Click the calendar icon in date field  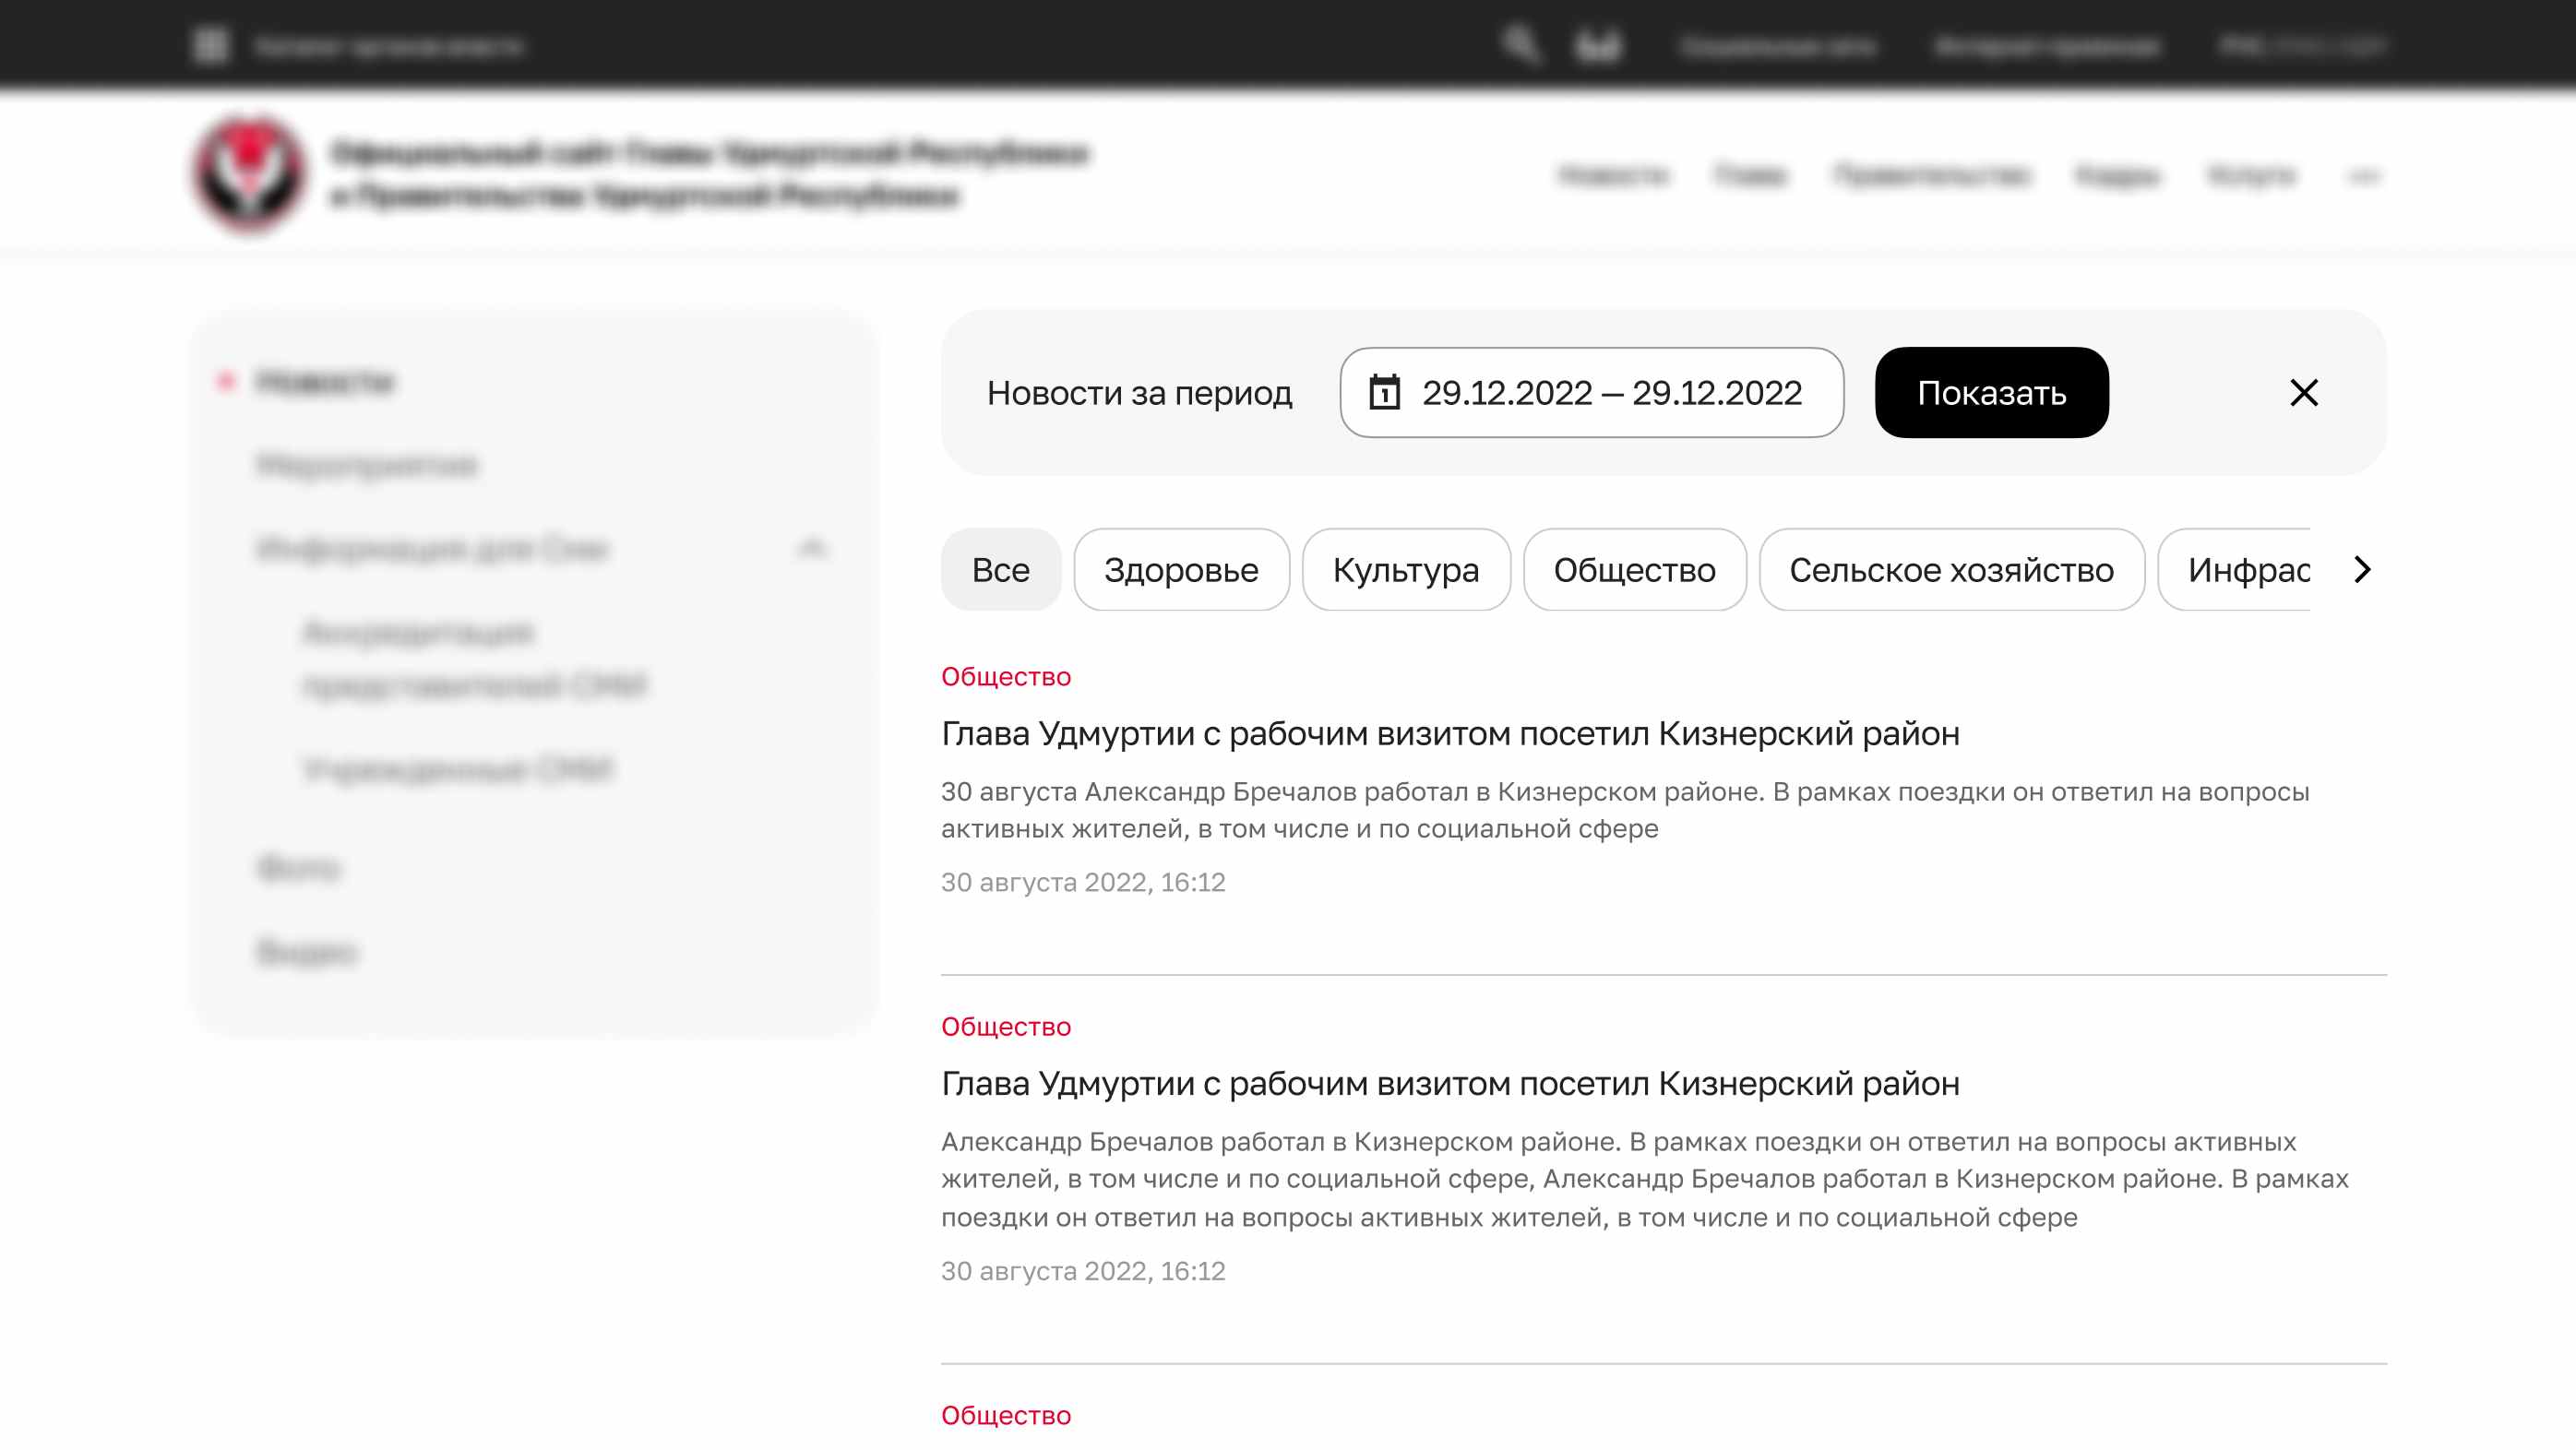[x=1384, y=392]
